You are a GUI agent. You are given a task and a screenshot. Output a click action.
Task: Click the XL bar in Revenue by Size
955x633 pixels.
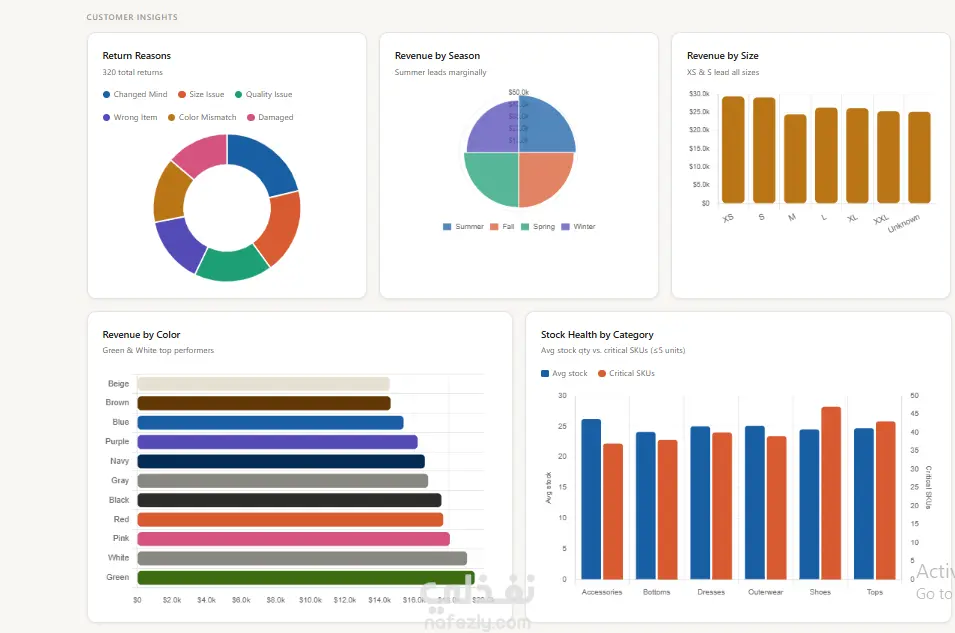tap(857, 156)
